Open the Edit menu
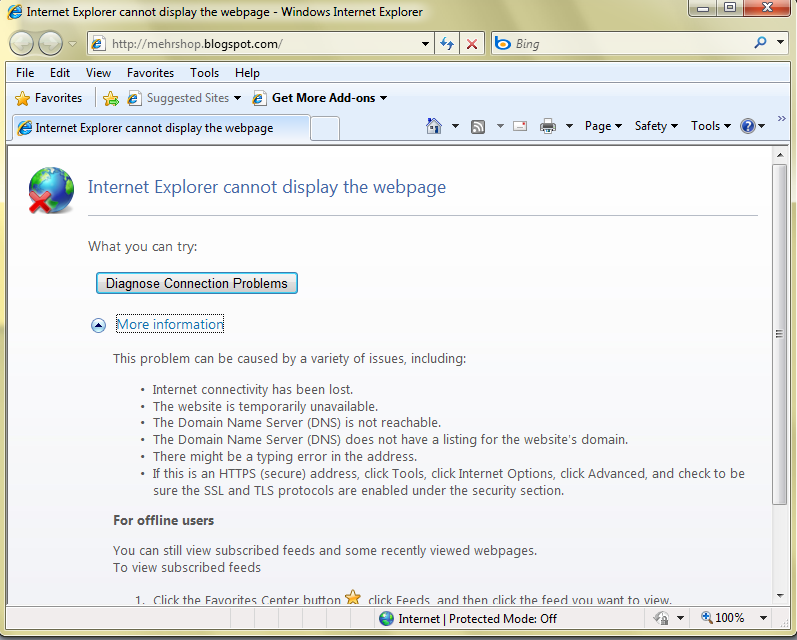 coord(59,73)
